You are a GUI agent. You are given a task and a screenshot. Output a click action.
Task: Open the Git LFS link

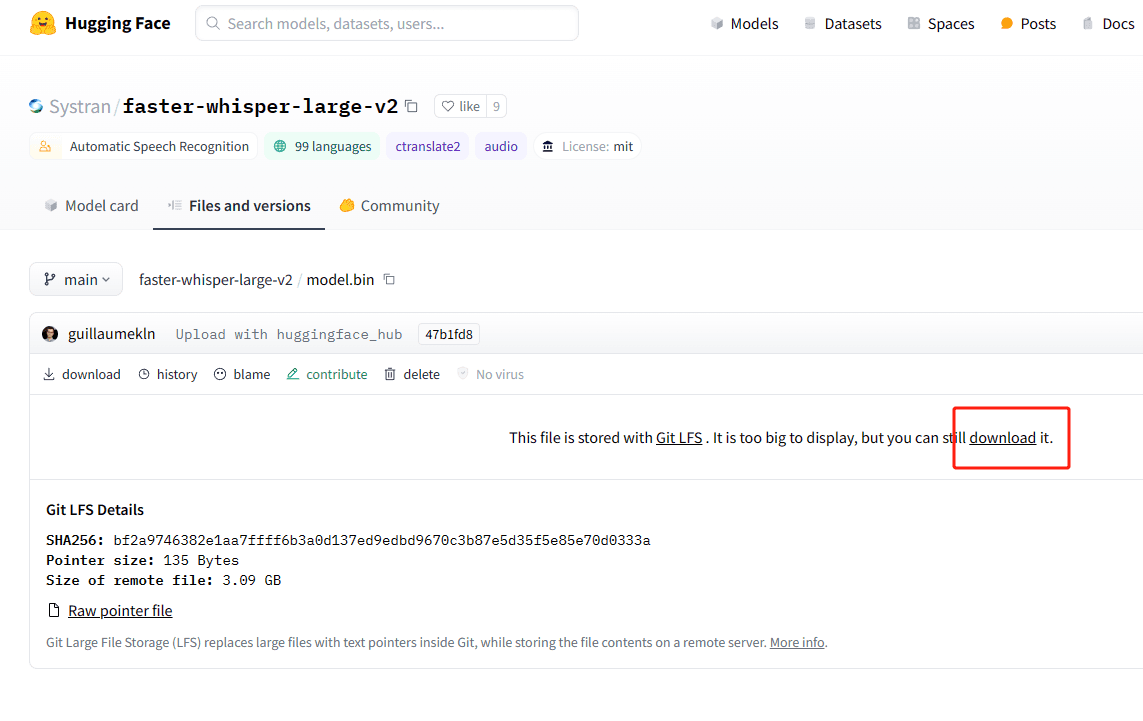coord(678,437)
